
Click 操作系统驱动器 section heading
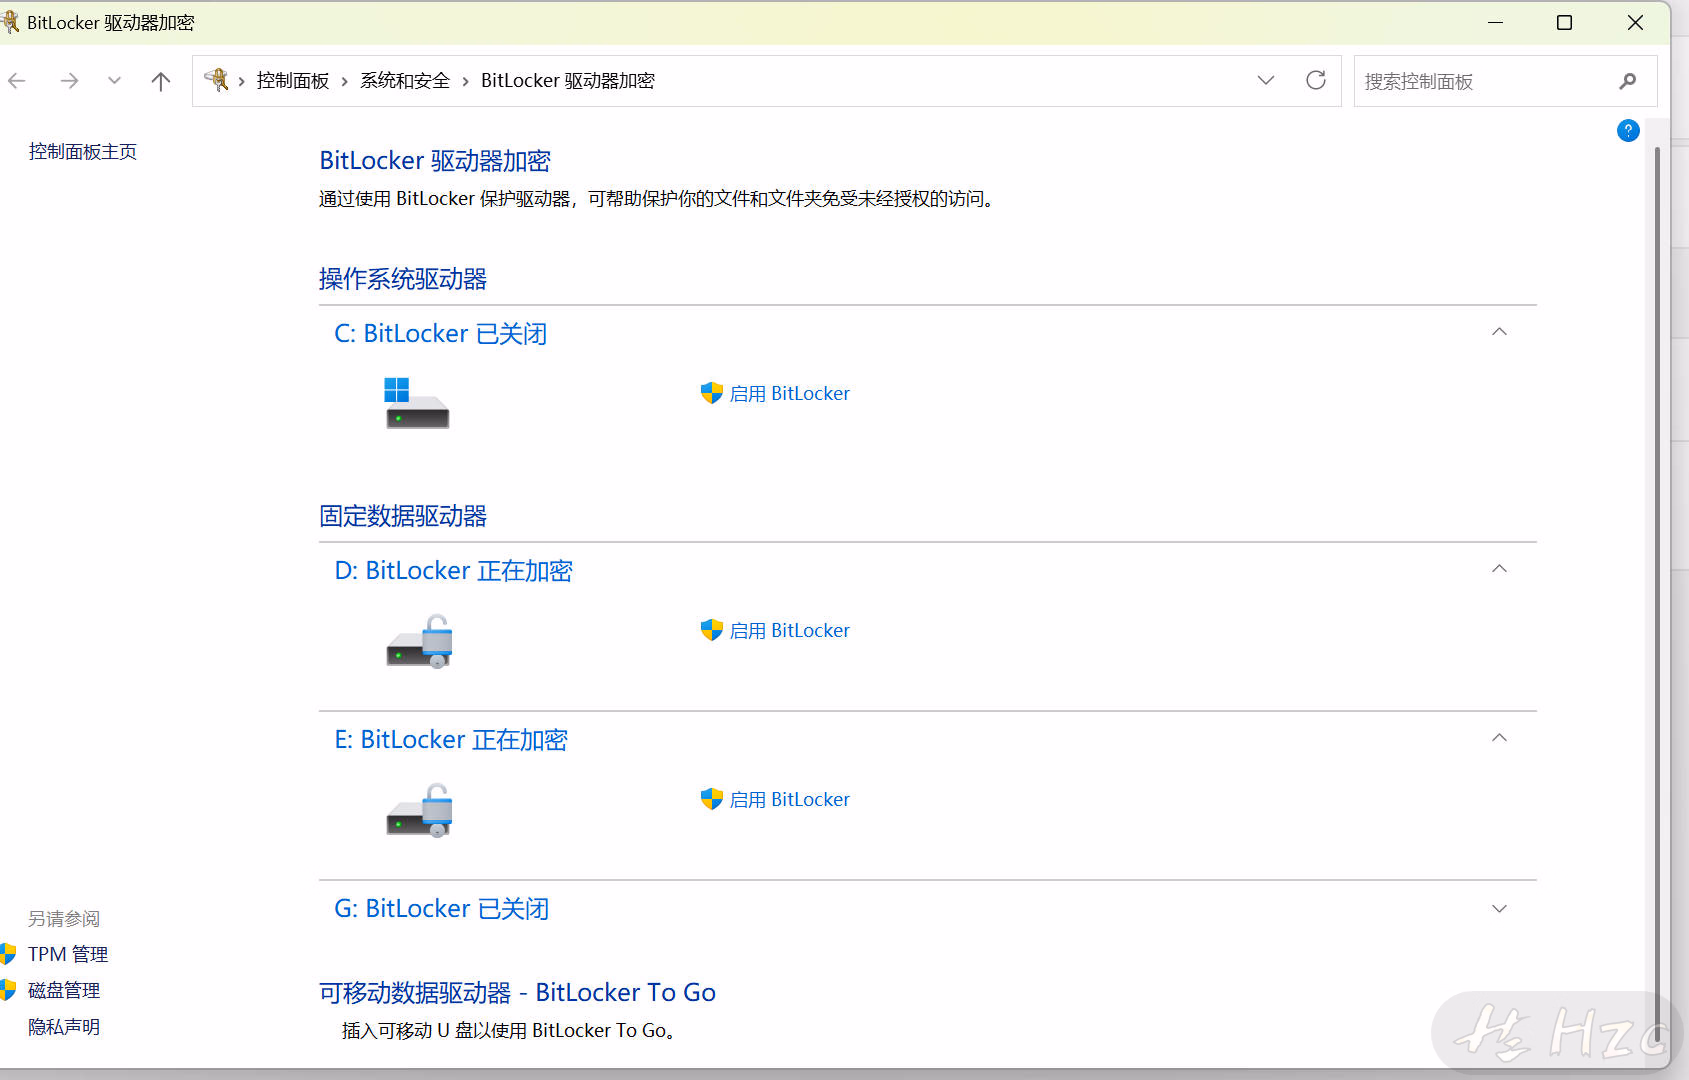click(403, 279)
